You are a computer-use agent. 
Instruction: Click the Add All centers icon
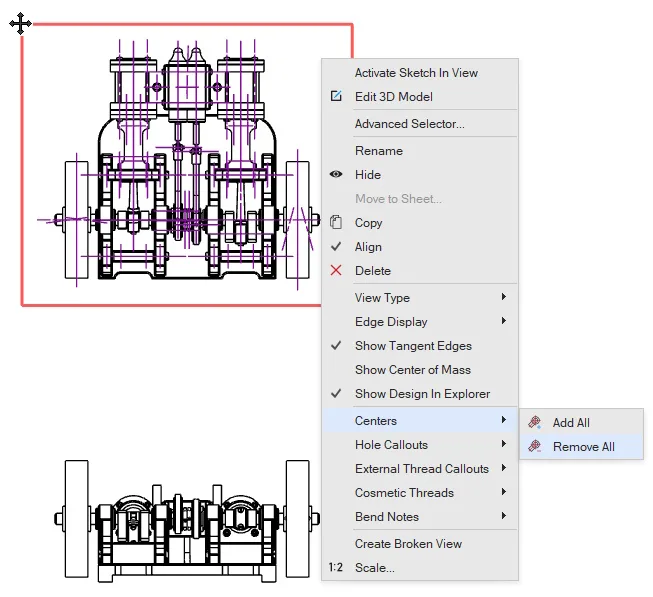(x=535, y=423)
